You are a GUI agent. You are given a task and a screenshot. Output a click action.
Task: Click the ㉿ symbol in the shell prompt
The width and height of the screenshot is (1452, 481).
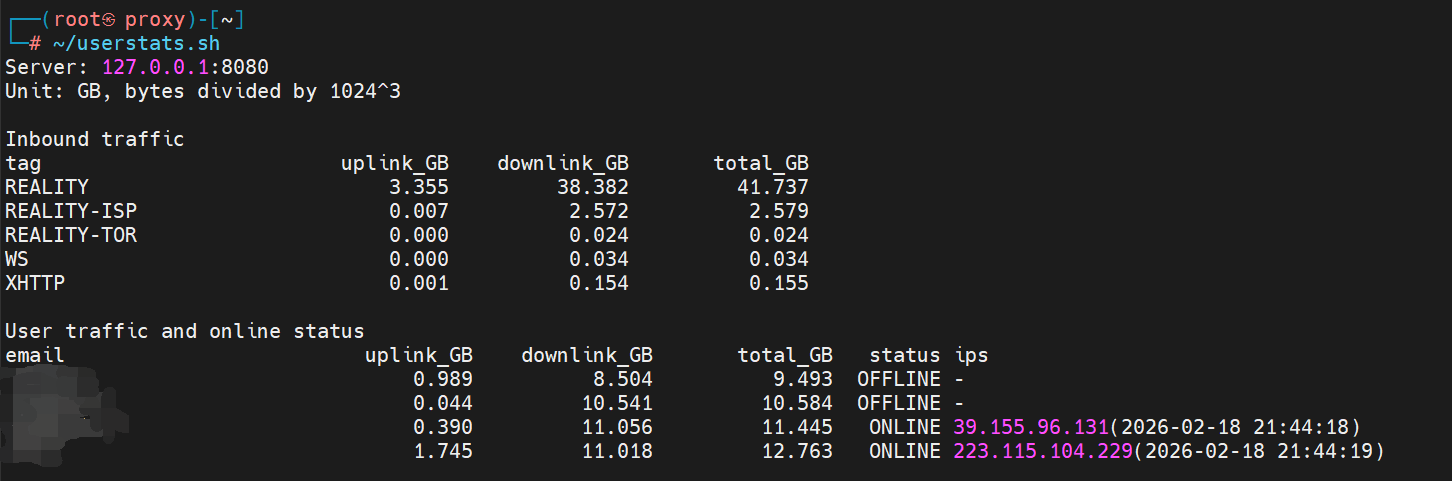coord(110,20)
